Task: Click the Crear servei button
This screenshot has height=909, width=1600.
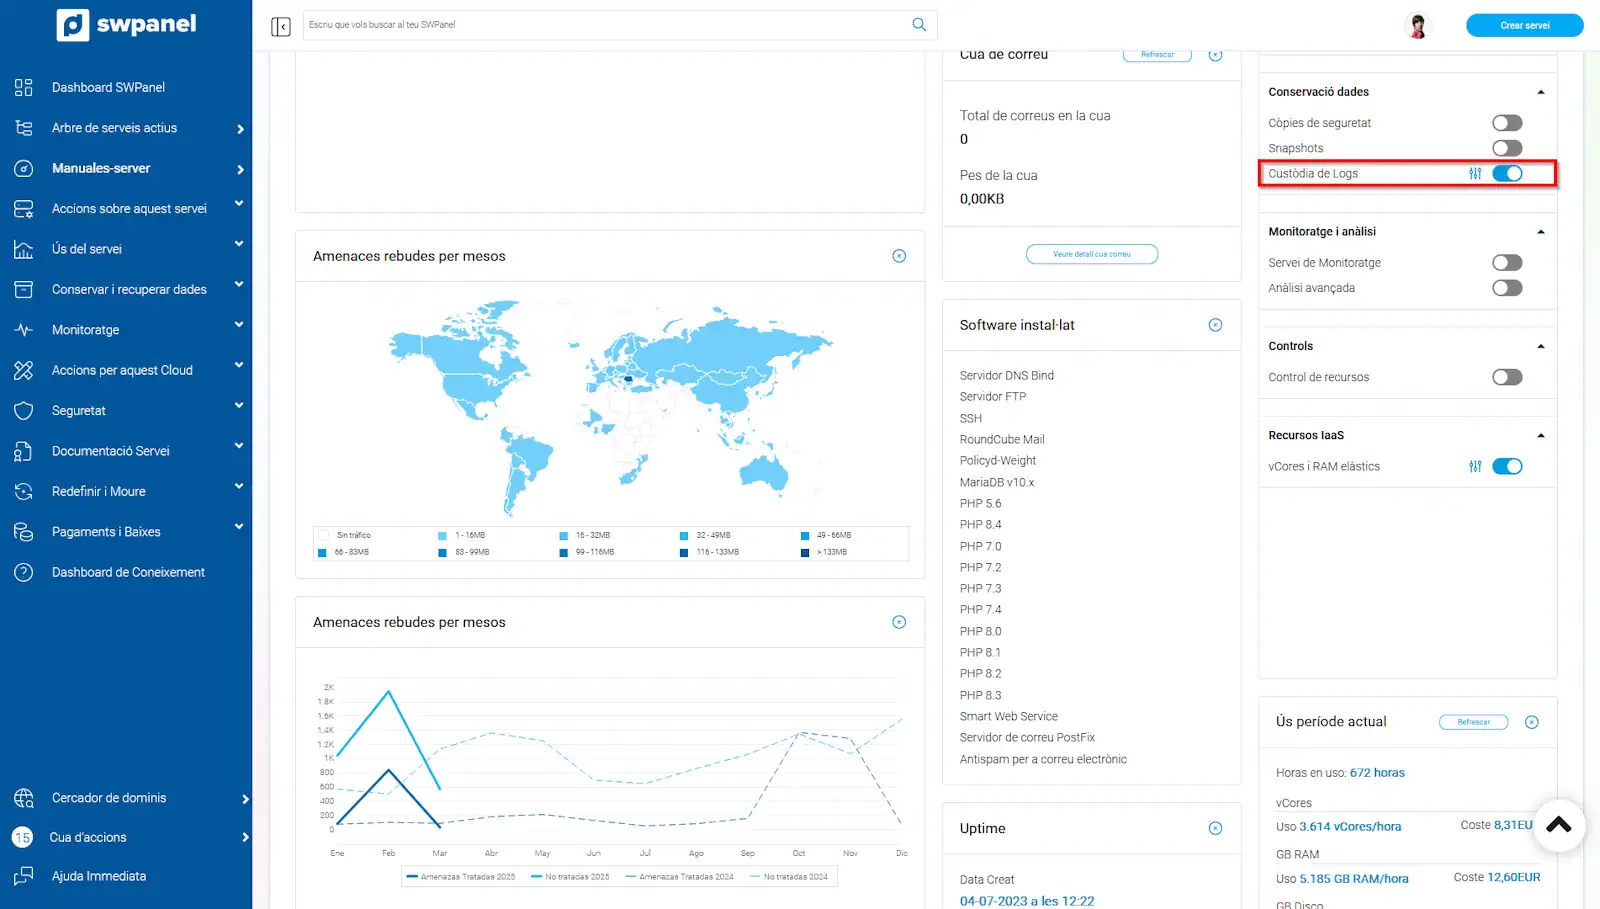Action: click(x=1524, y=25)
